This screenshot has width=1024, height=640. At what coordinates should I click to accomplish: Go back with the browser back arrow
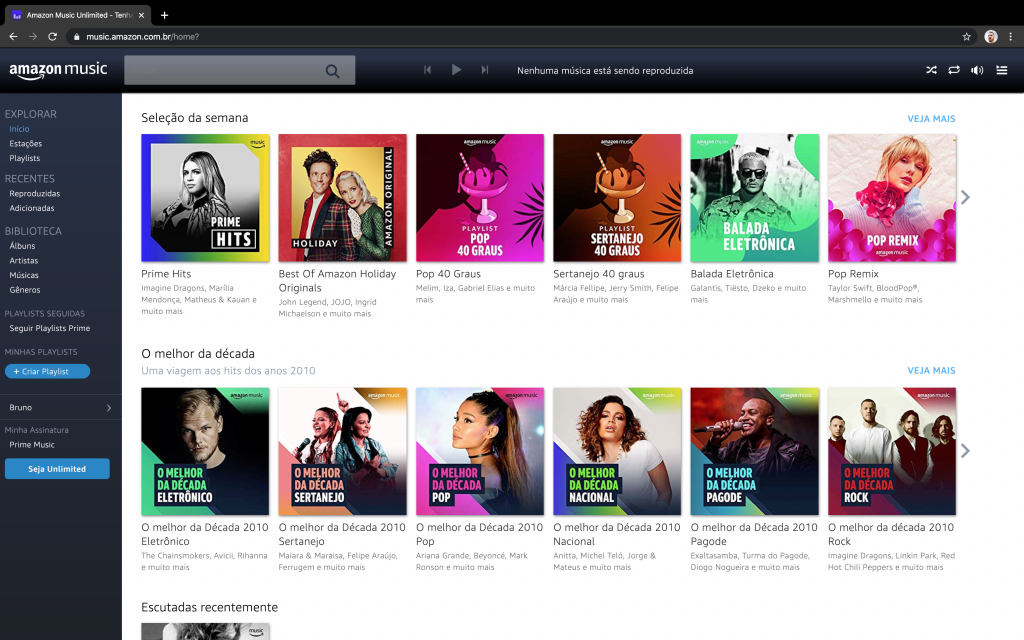click(13, 37)
